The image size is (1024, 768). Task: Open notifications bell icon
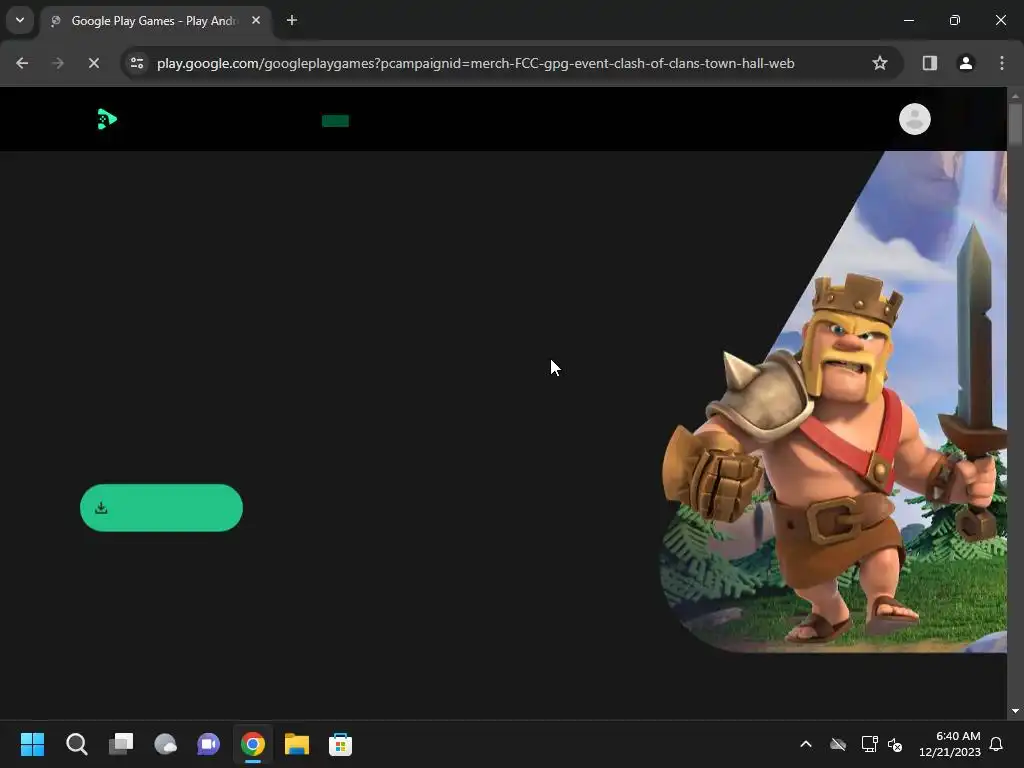pos(996,744)
